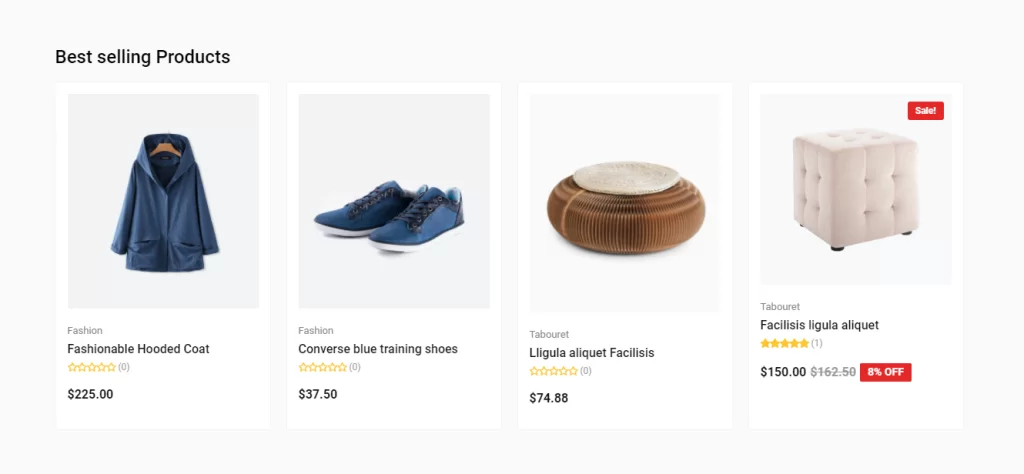The height and width of the screenshot is (474, 1024).
Task: Open Fashionable Hooded Coat title link
Action: tap(138, 349)
